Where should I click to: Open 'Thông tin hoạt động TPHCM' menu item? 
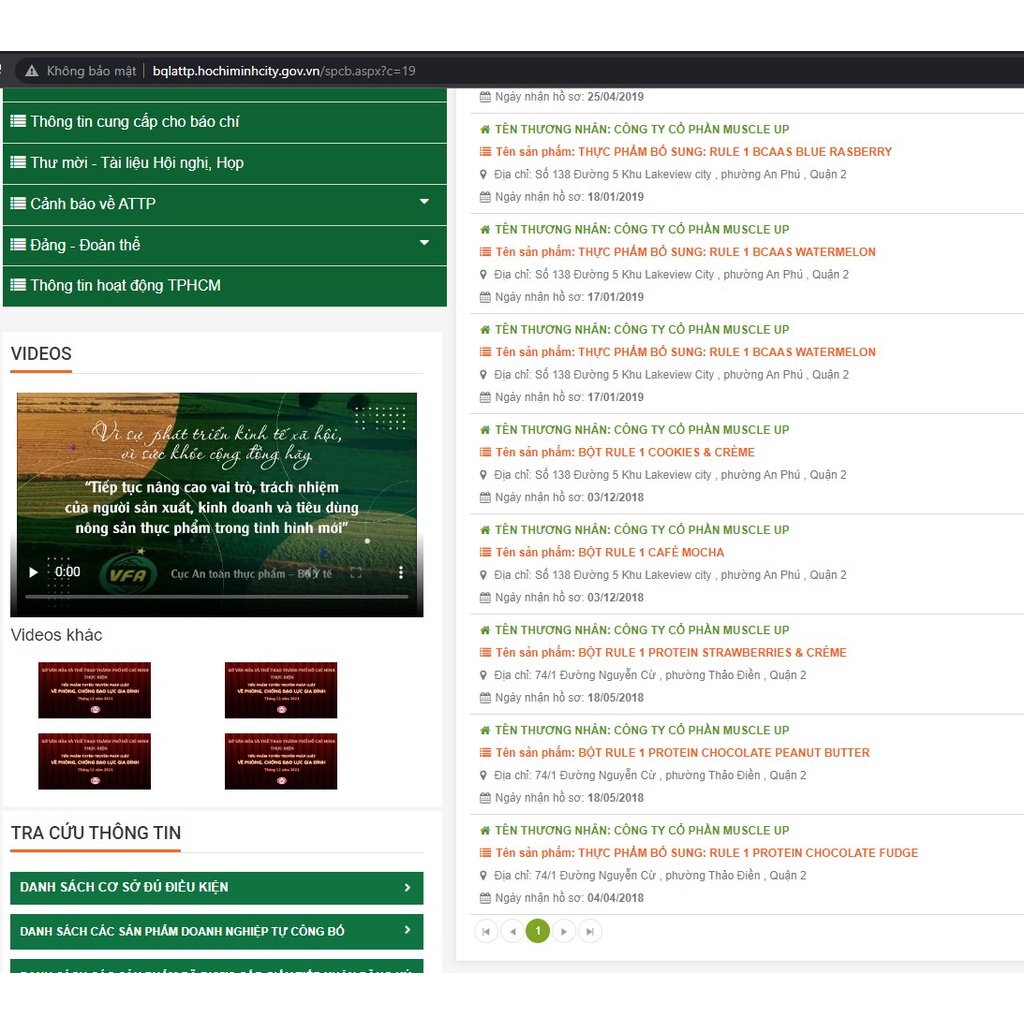pyautogui.click(x=125, y=285)
